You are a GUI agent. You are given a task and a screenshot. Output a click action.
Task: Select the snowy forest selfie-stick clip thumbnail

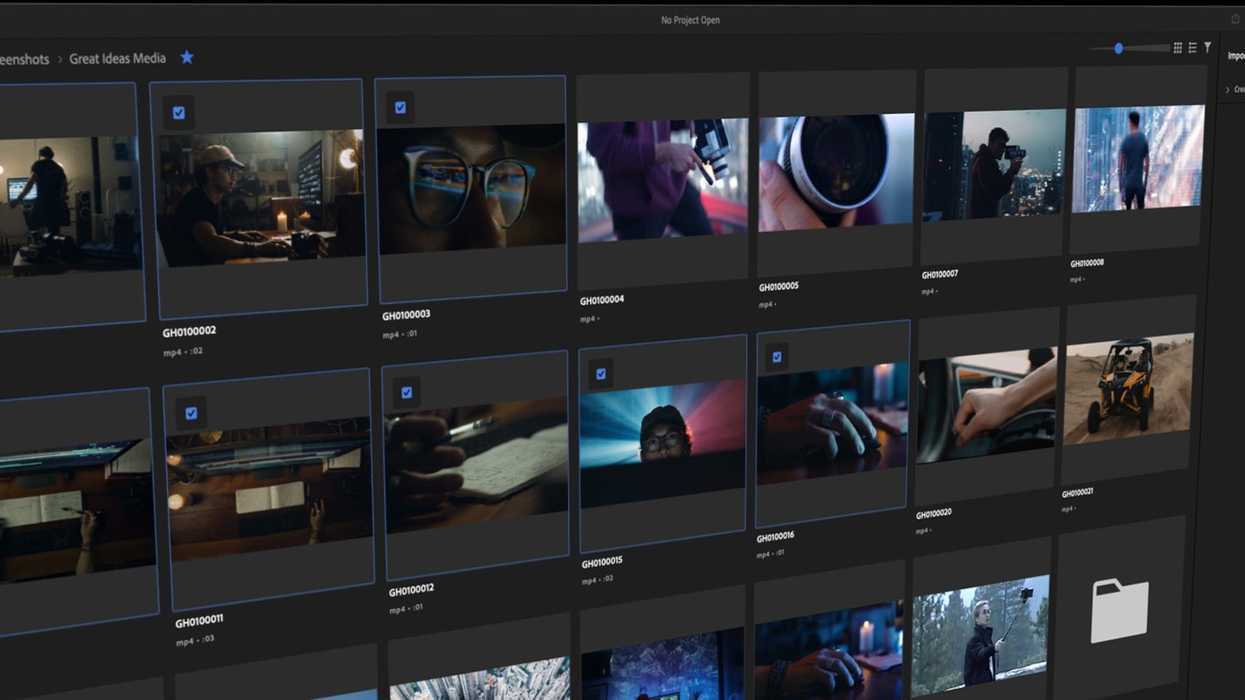[980, 636]
